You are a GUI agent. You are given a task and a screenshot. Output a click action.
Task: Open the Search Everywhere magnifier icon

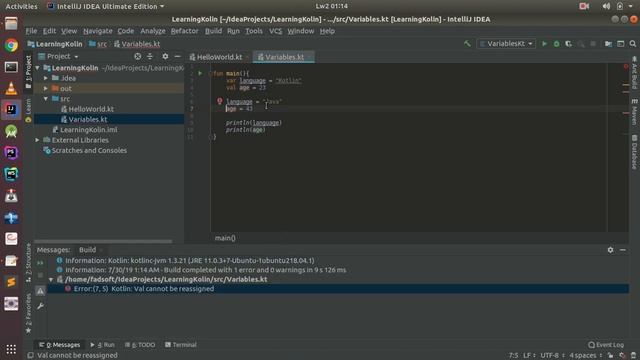633,44
